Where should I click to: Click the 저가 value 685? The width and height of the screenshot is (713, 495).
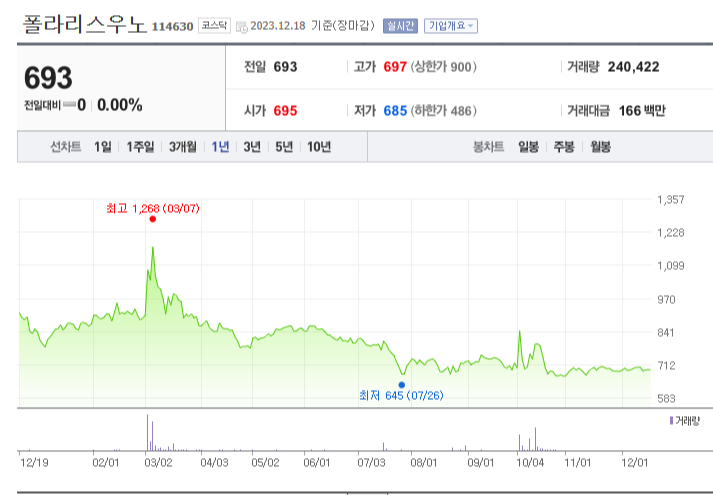(x=395, y=110)
